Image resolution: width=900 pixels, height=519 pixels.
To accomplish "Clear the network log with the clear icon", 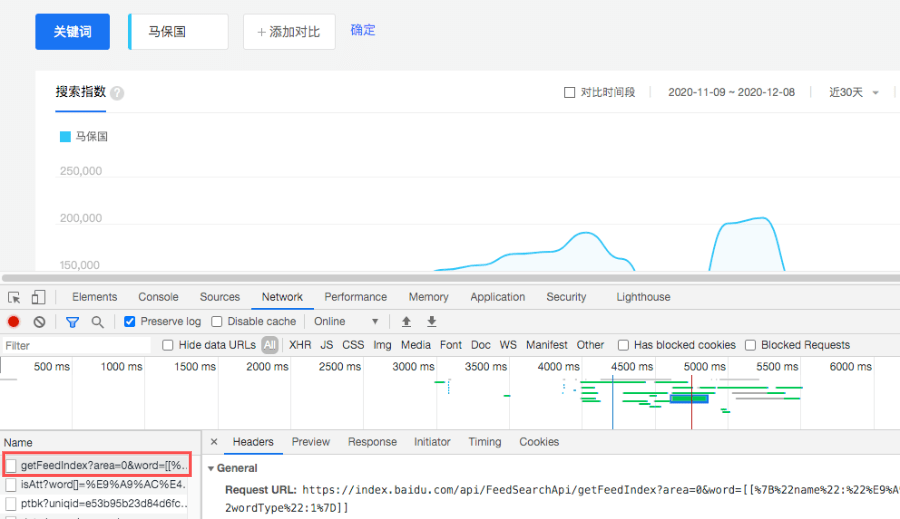I will point(39,322).
